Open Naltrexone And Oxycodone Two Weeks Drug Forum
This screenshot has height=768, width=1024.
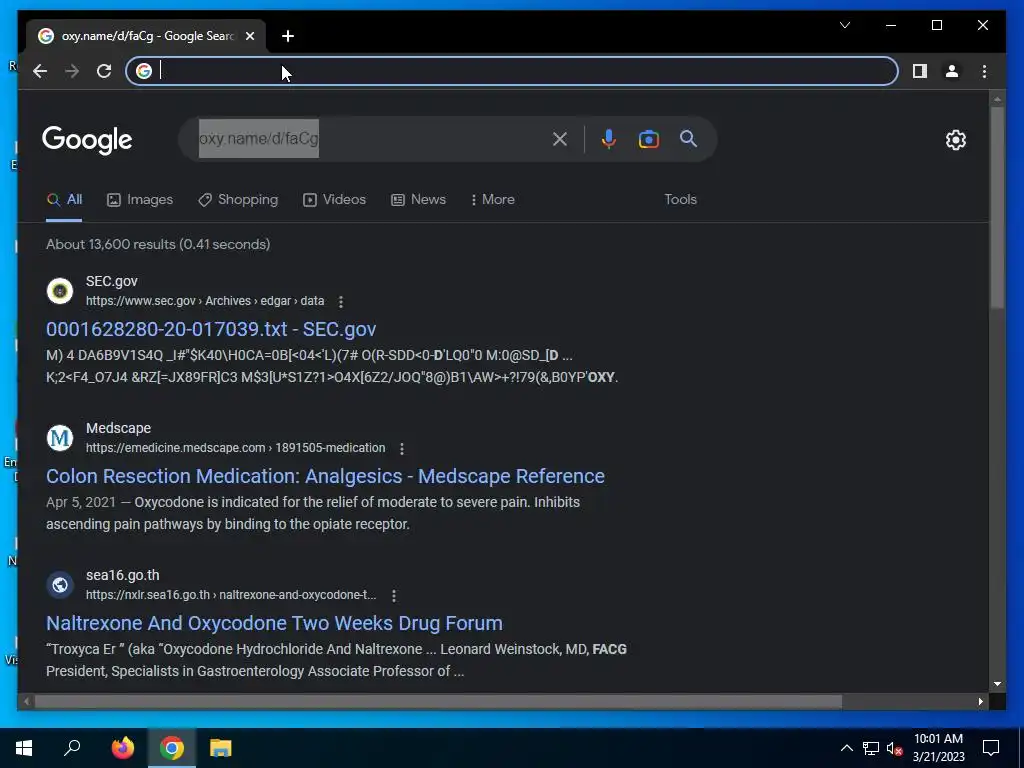click(274, 623)
